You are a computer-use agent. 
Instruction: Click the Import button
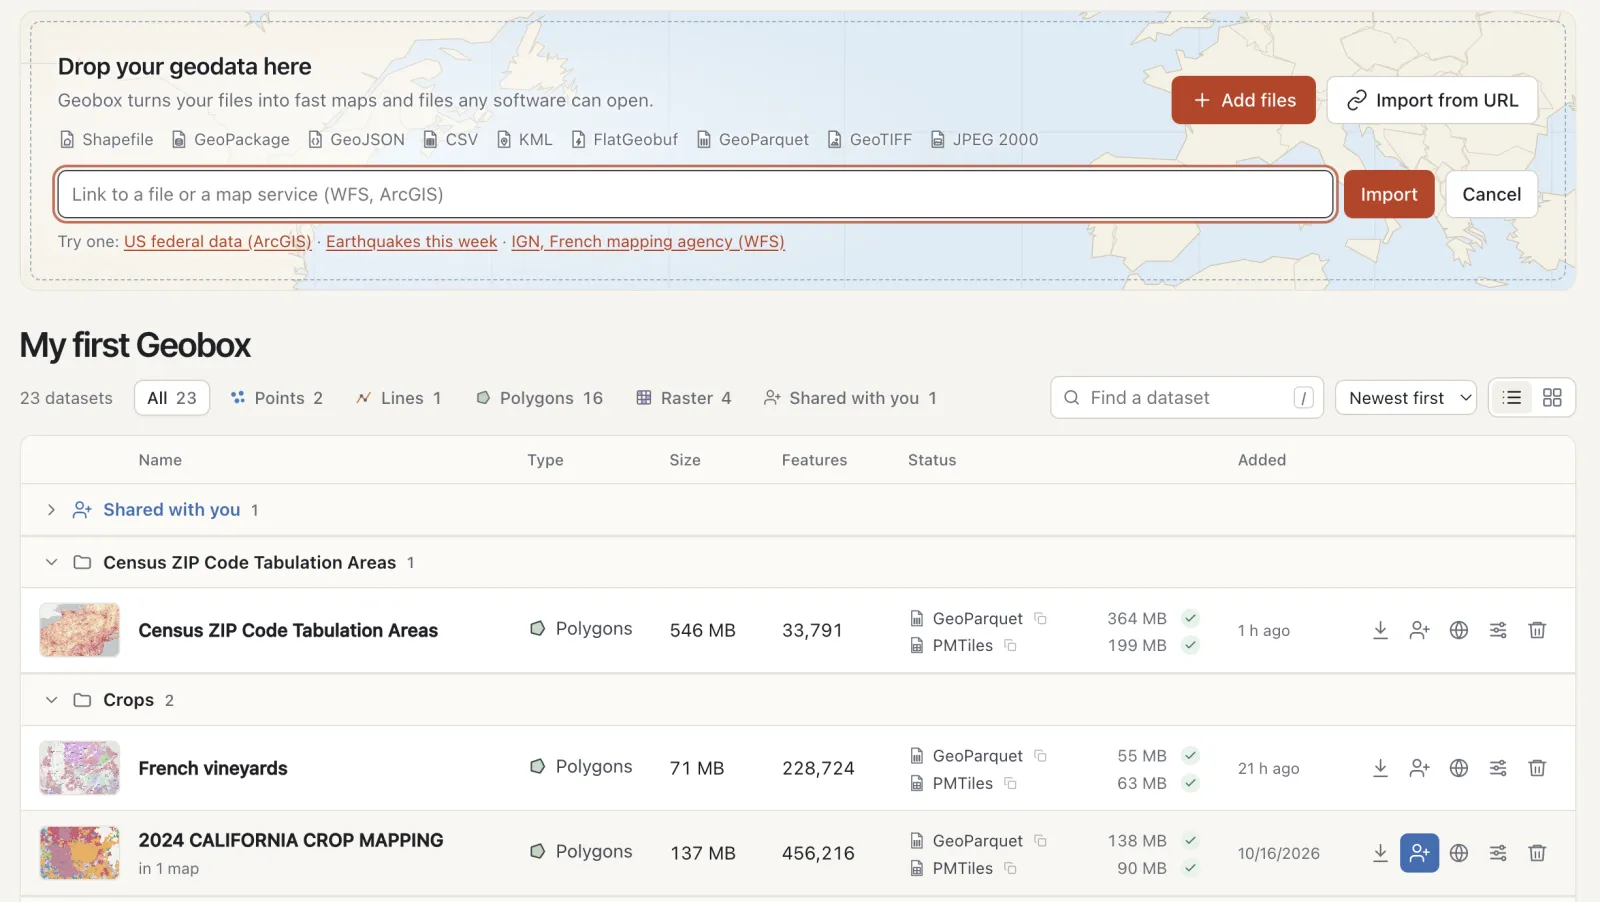pos(1389,194)
